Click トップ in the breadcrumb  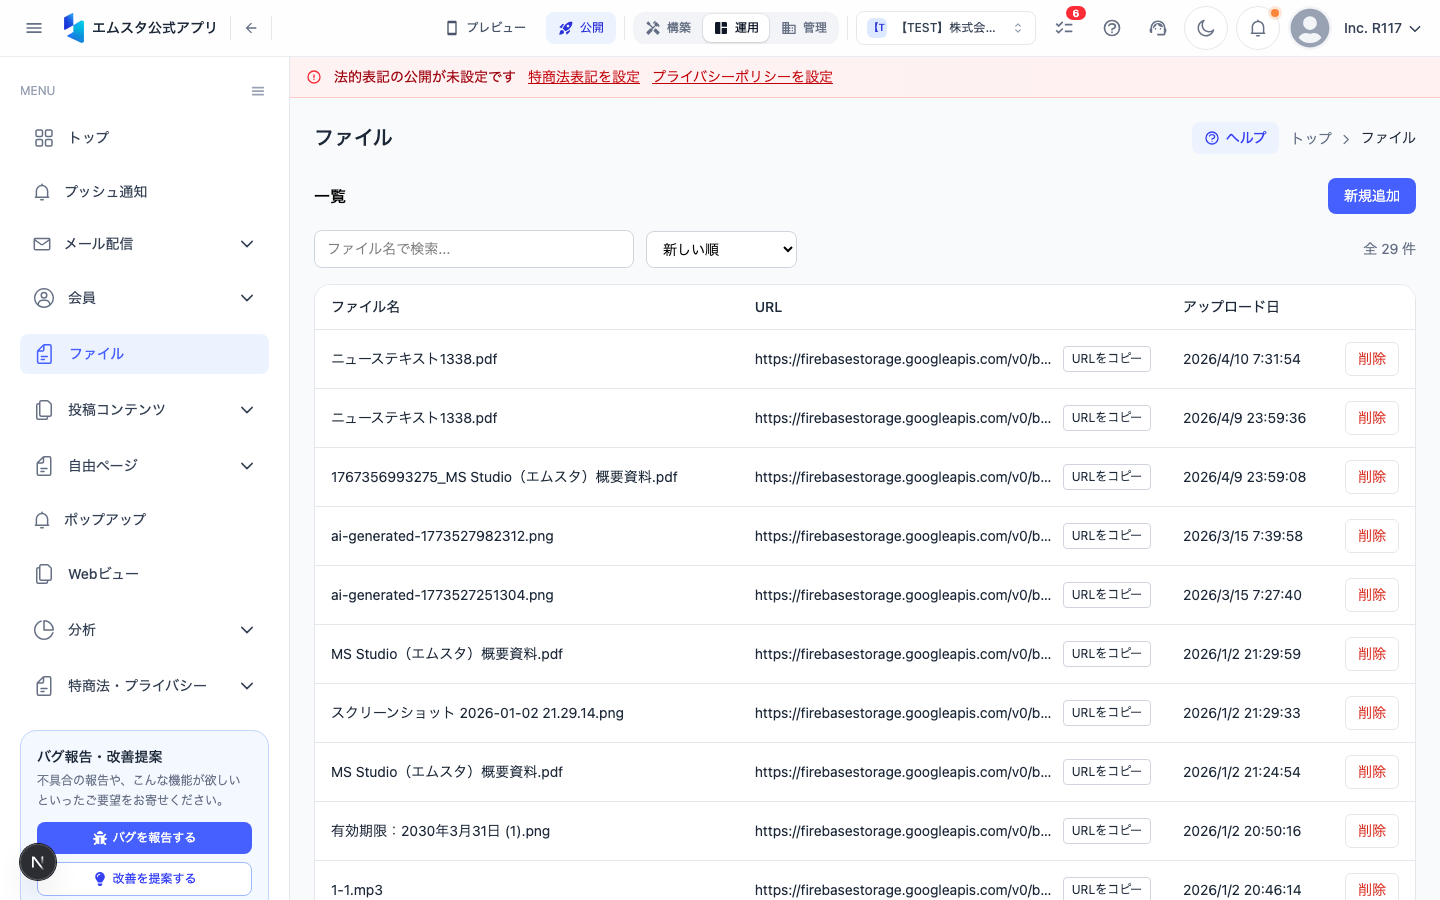pos(1311,138)
